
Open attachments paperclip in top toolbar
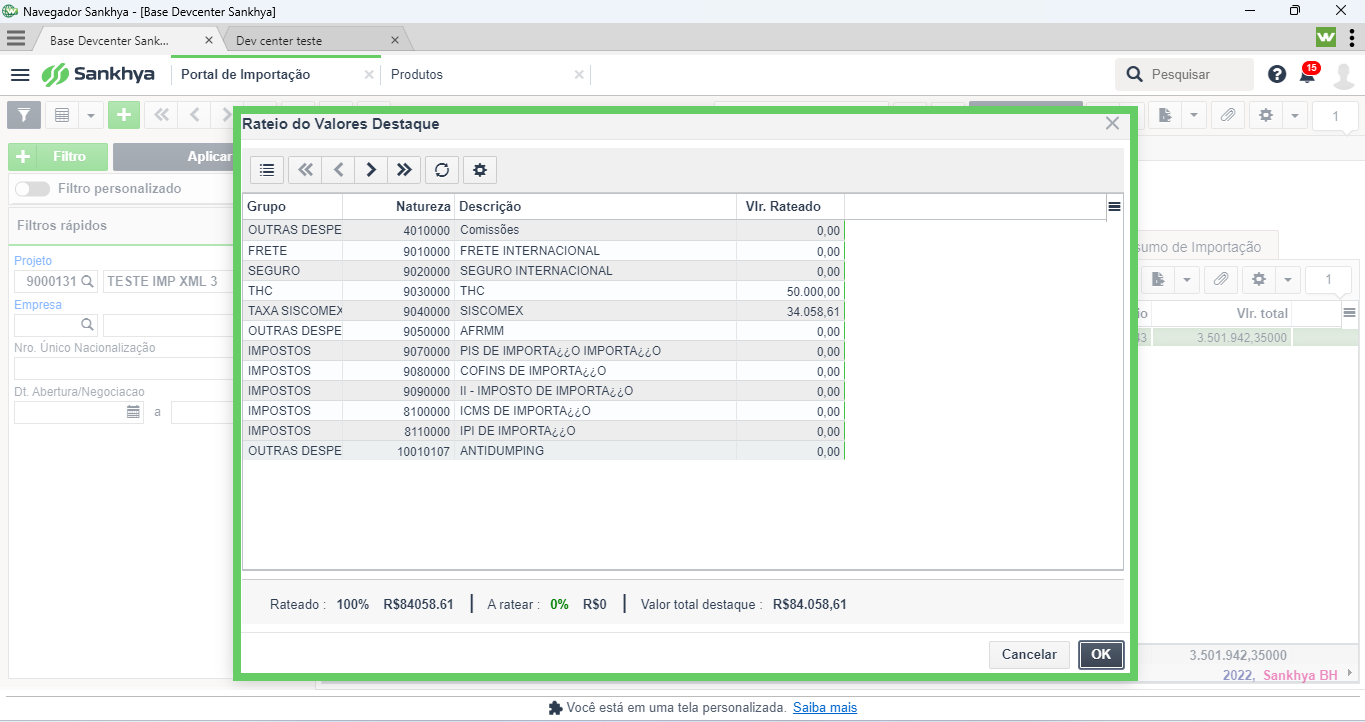point(1227,115)
